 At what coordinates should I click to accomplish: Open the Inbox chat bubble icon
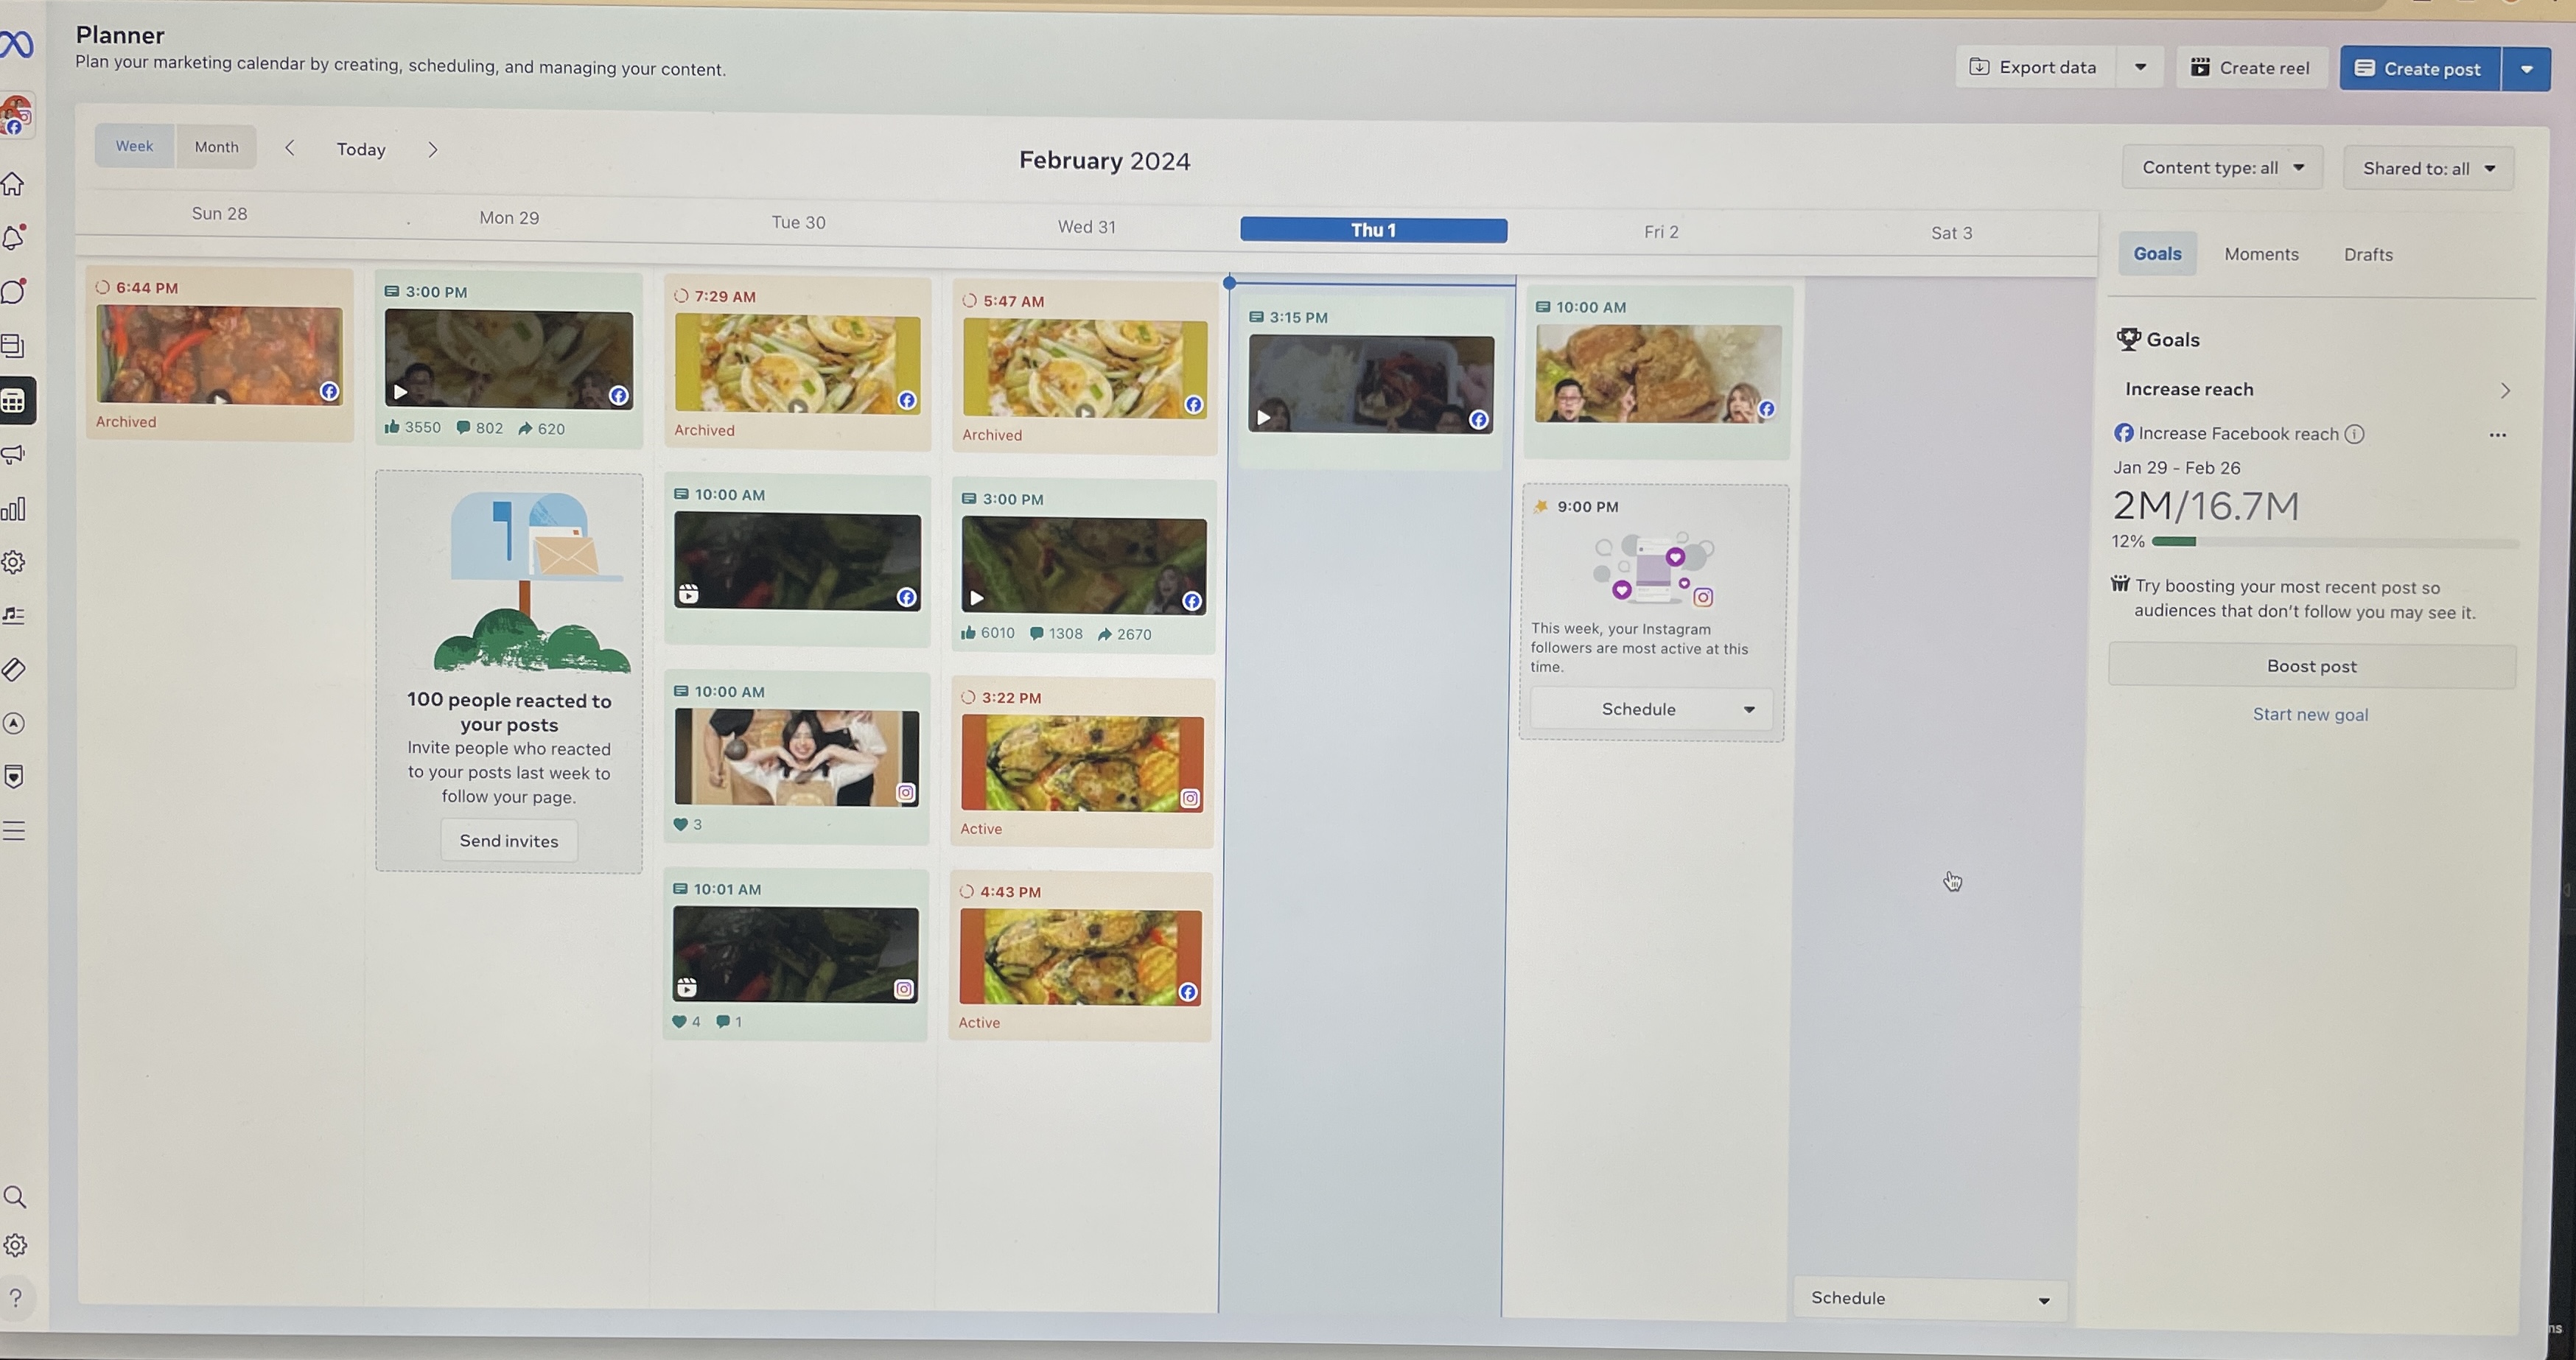point(14,291)
